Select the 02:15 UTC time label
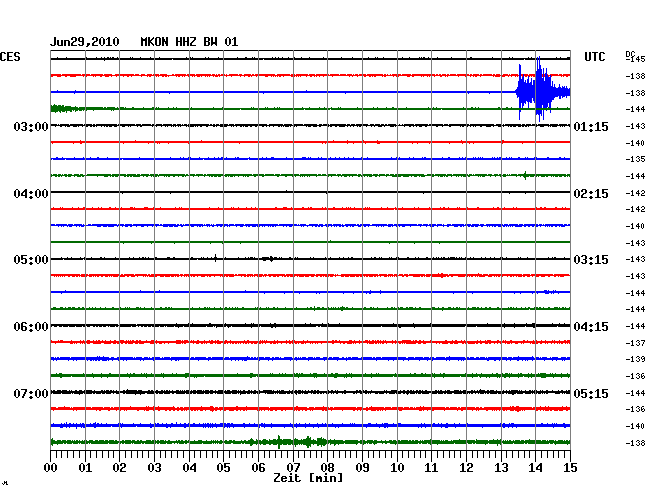This screenshot has height=494, width=650. click(x=591, y=194)
